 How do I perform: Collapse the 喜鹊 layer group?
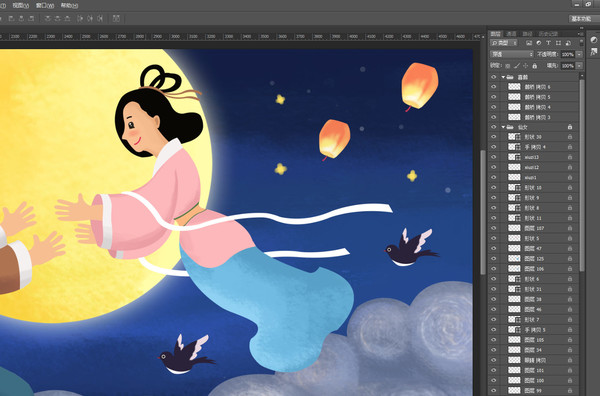coord(503,77)
